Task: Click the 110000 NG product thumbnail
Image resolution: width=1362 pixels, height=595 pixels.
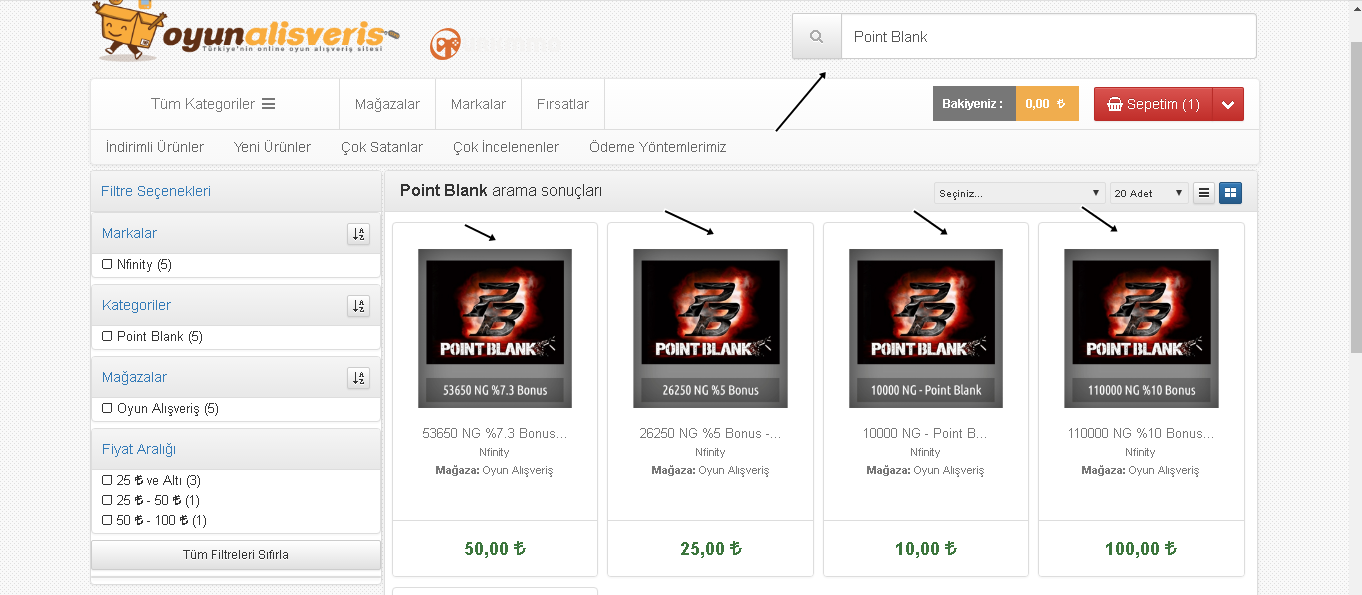Action: pos(1141,328)
